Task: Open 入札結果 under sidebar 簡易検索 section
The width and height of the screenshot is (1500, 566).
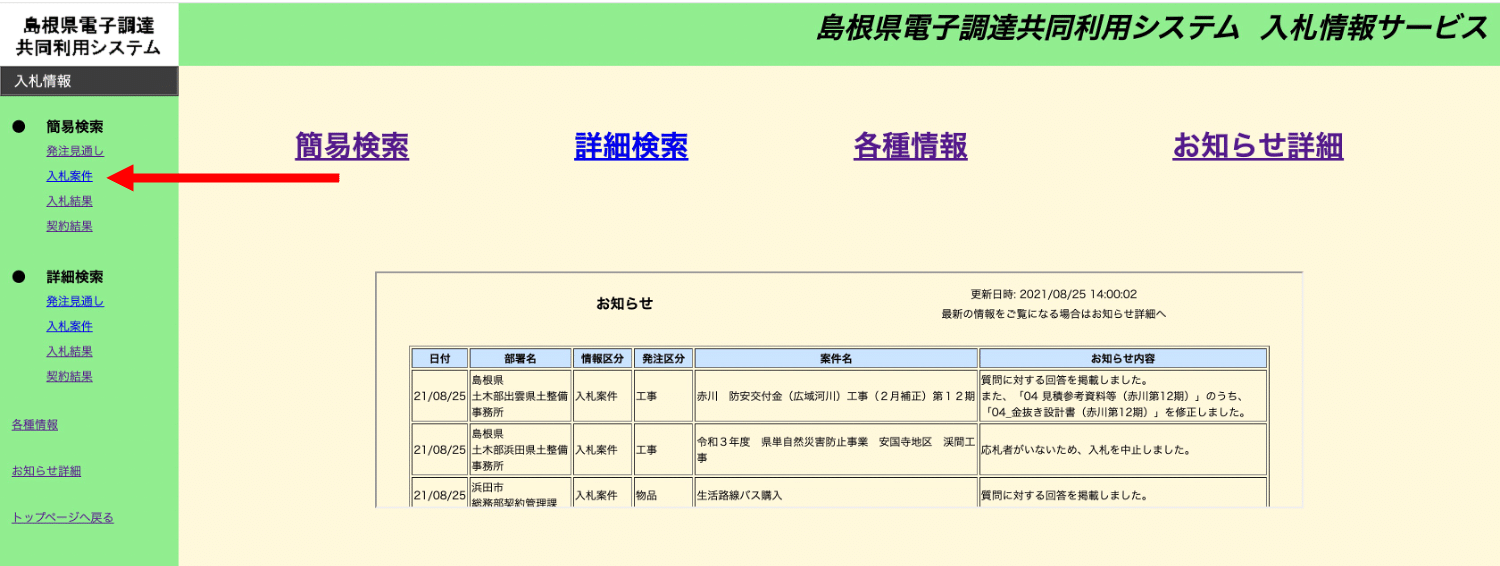Action: [69, 201]
